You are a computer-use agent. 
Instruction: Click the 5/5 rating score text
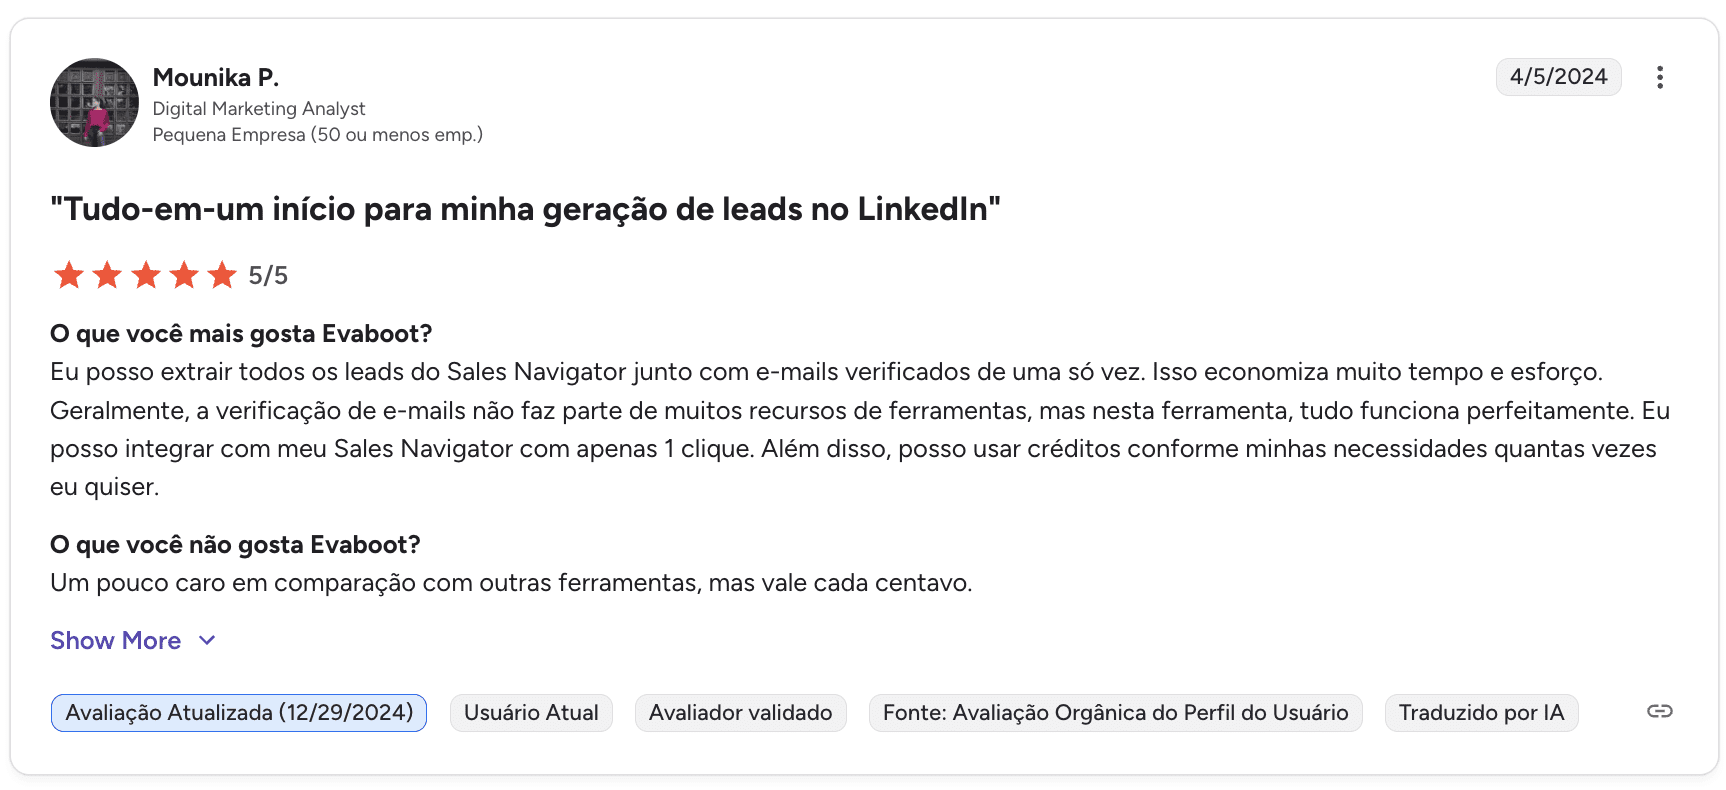click(268, 276)
